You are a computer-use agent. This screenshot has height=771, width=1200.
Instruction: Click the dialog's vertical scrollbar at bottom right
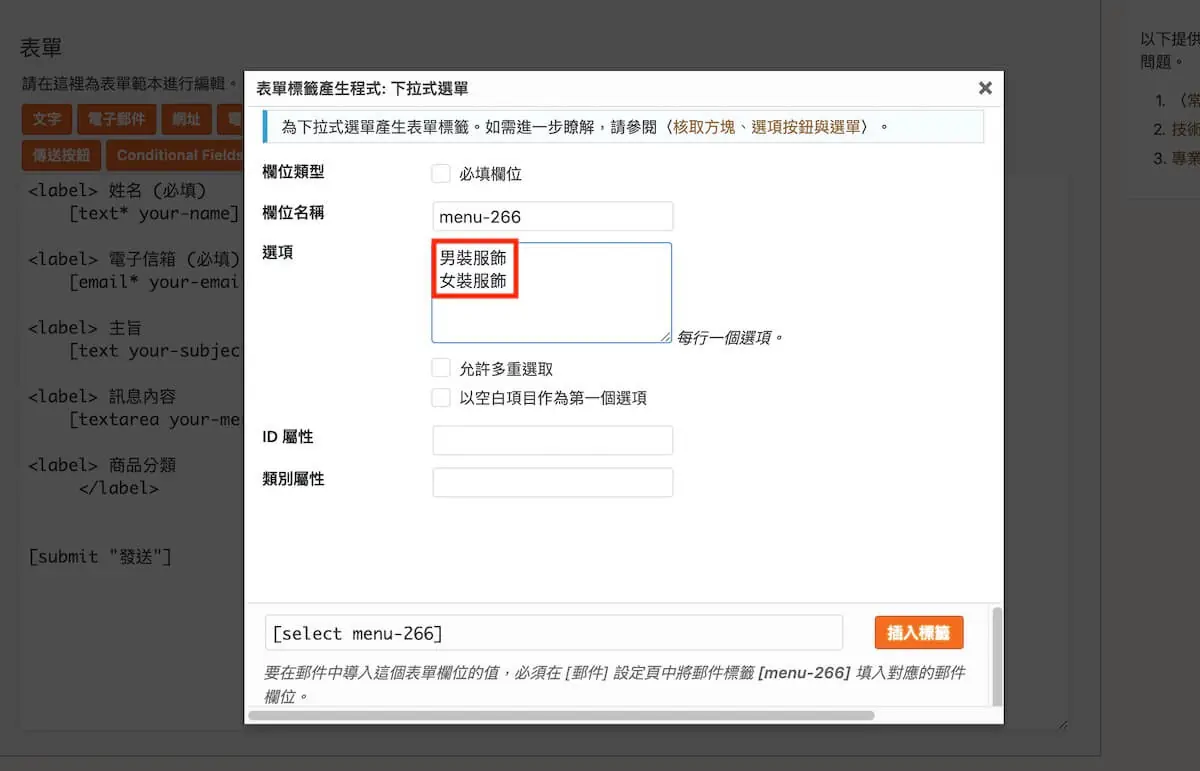tap(996, 655)
